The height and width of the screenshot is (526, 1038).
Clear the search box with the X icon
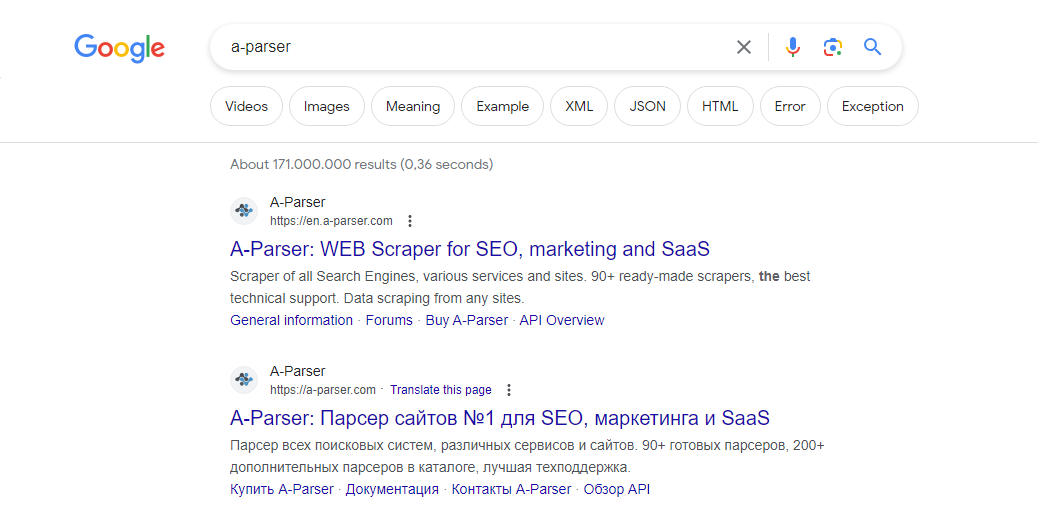tap(744, 47)
